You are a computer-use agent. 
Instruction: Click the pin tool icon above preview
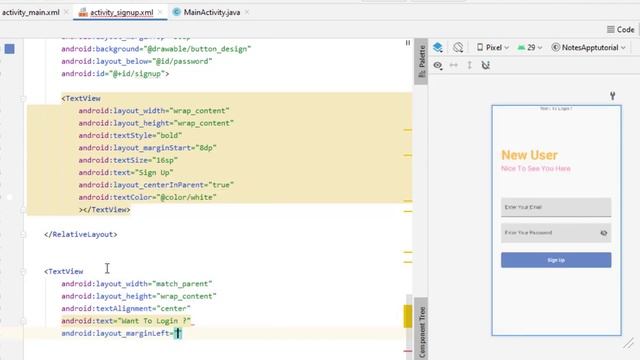(x=612, y=96)
